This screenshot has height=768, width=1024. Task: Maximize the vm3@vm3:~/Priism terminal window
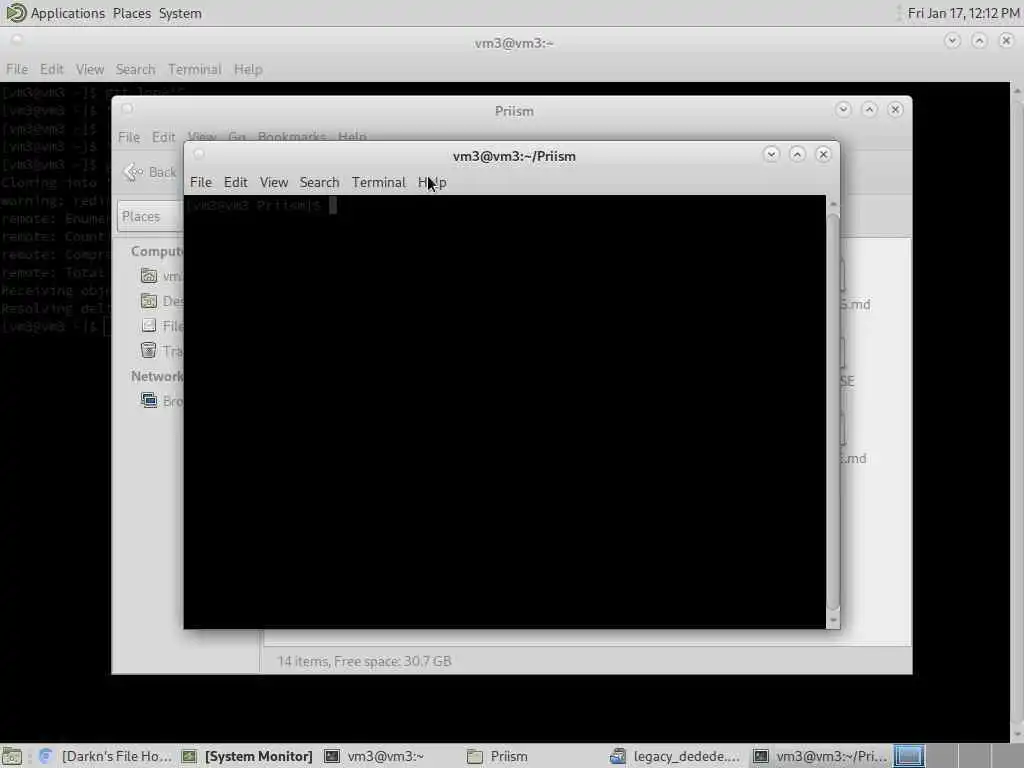(797, 155)
